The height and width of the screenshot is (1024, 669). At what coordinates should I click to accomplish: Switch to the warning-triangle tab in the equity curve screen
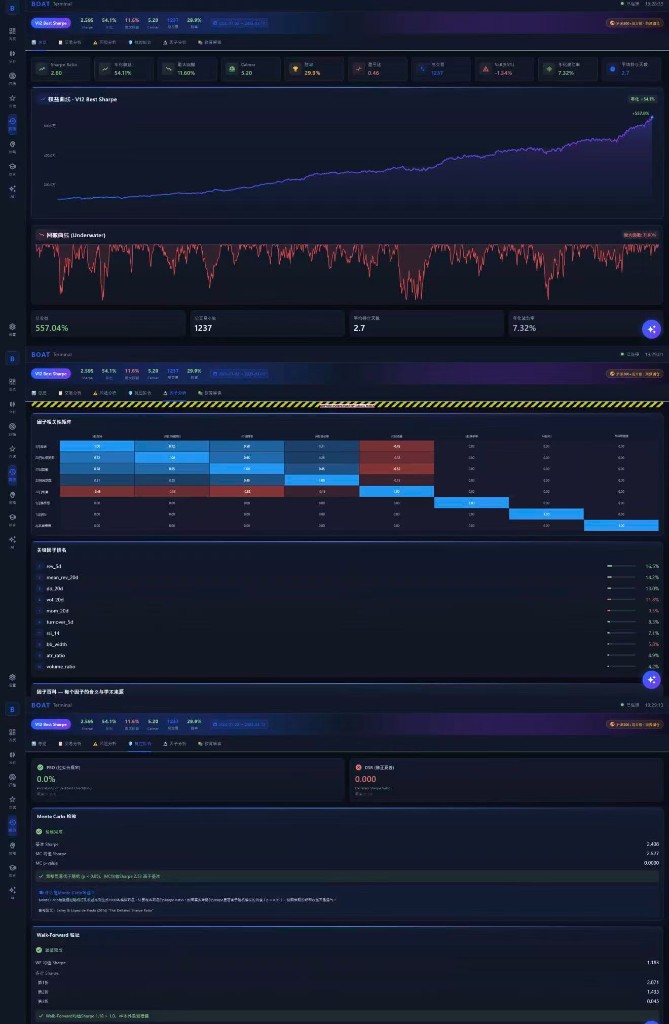tap(105, 42)
